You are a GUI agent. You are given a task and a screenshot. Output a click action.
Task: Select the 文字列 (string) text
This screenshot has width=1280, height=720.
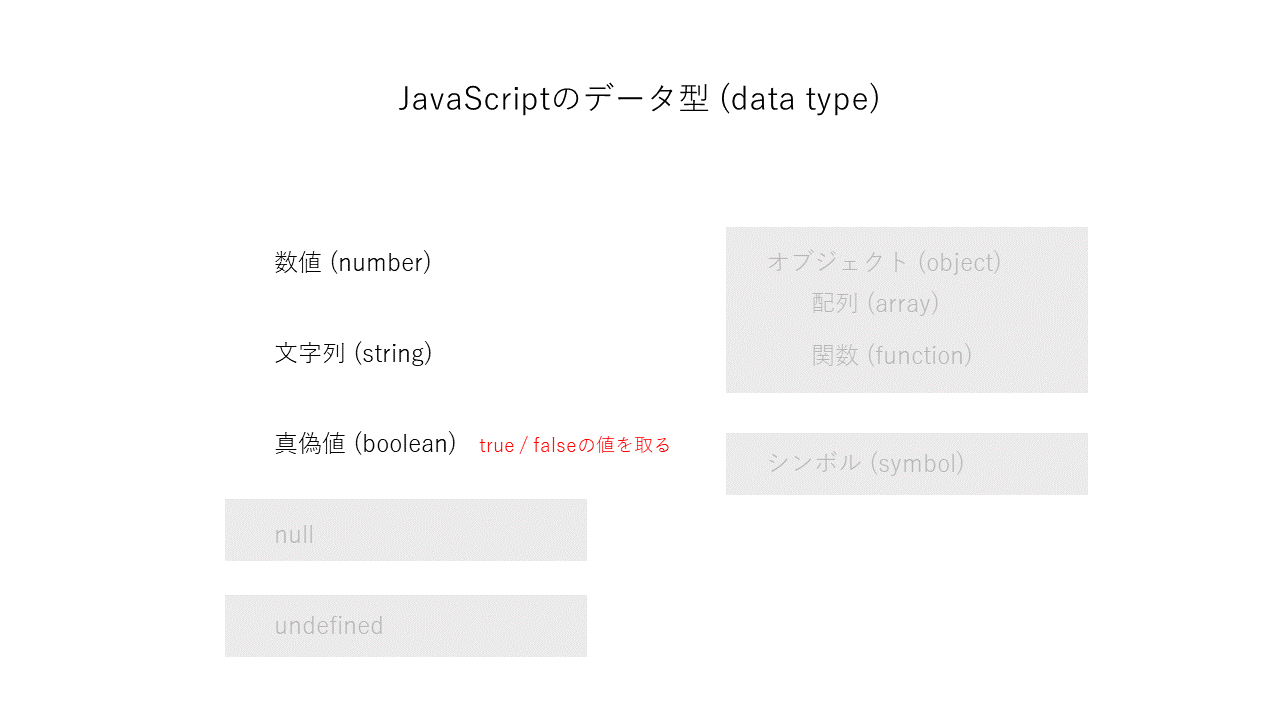pos(353,354)
